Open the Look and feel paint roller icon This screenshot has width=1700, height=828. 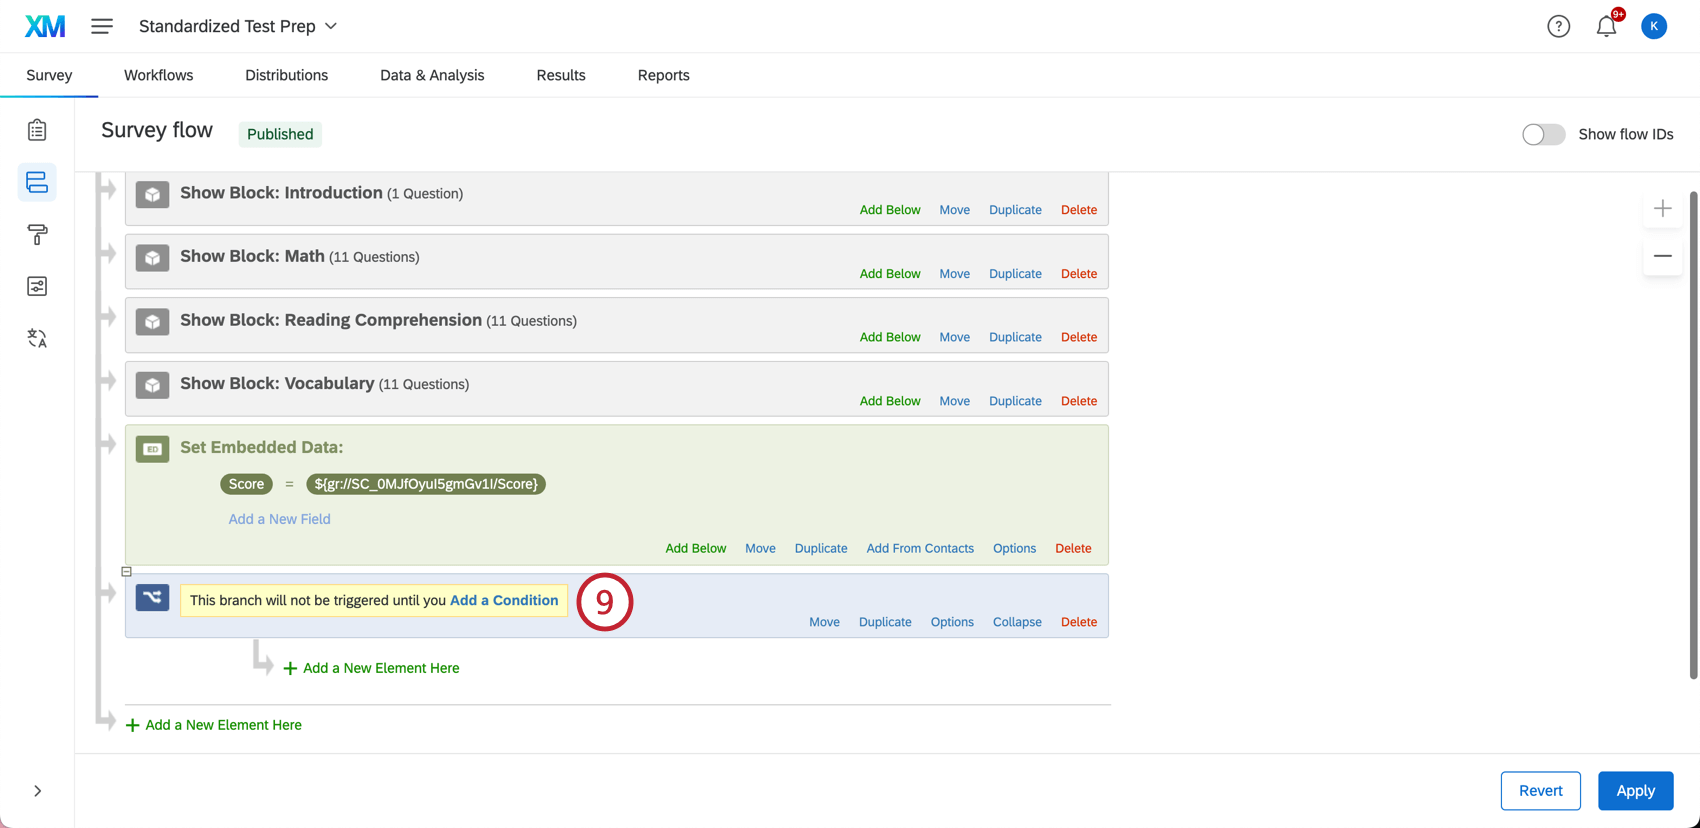pyautogui.click(x=37, y=234)
